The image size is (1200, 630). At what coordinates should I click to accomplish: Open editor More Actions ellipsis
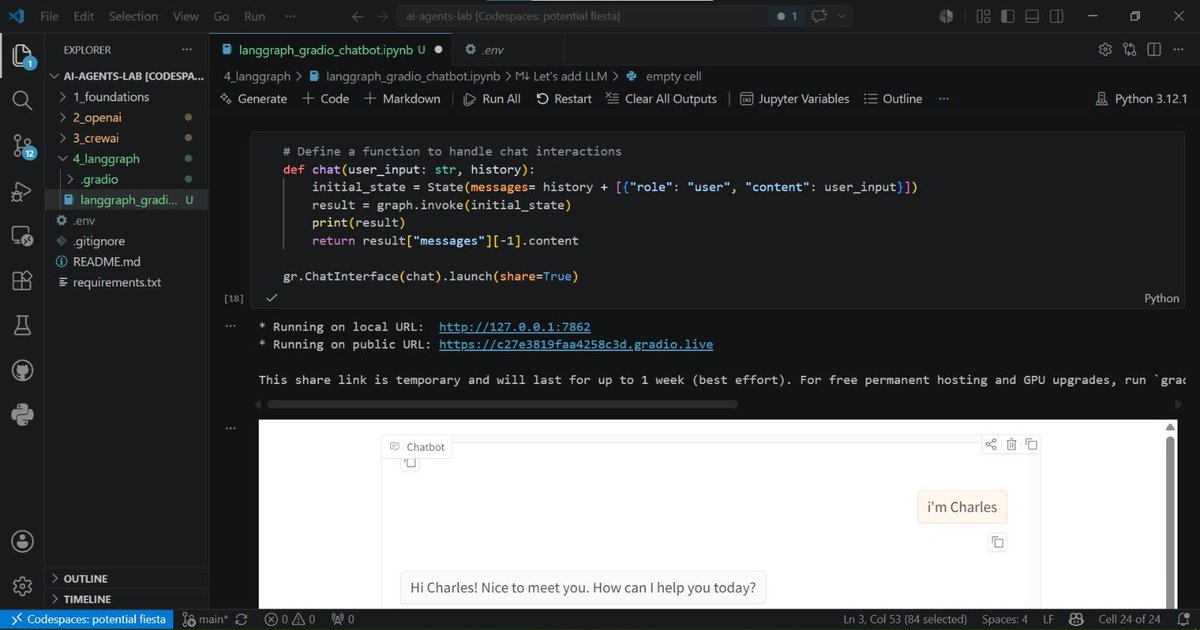pyautogui.click(x=1178, y=49)
